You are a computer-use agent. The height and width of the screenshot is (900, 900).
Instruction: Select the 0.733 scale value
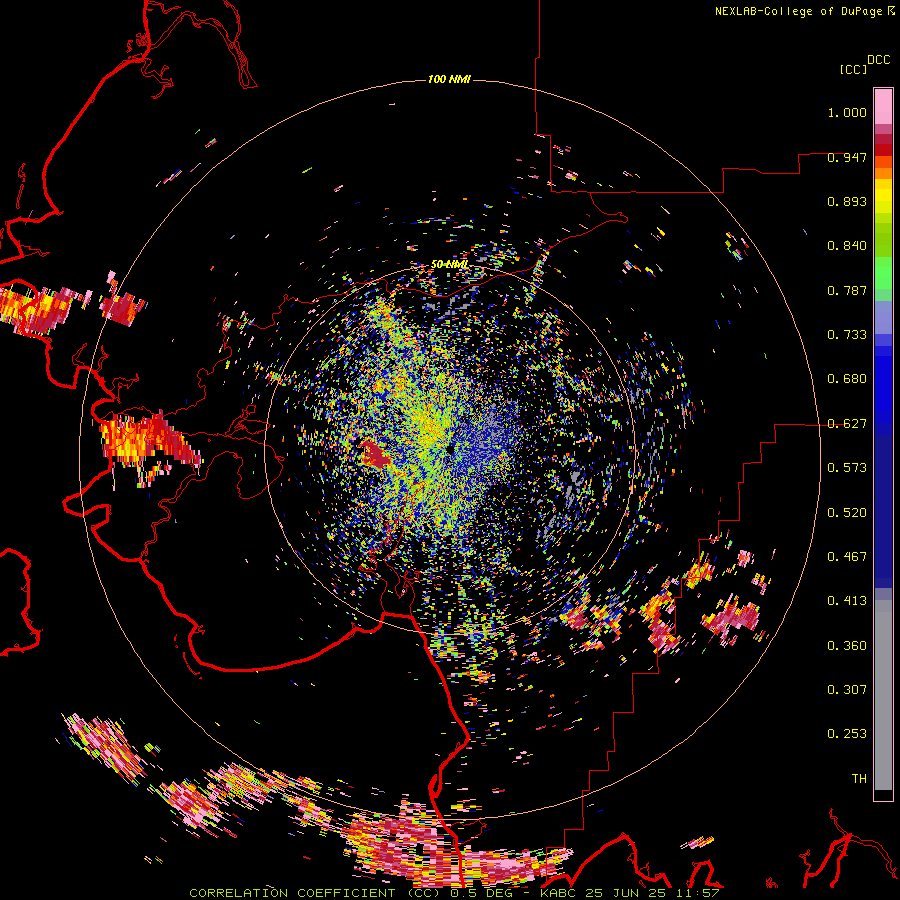pyautogui.click(x=847, y=335)
